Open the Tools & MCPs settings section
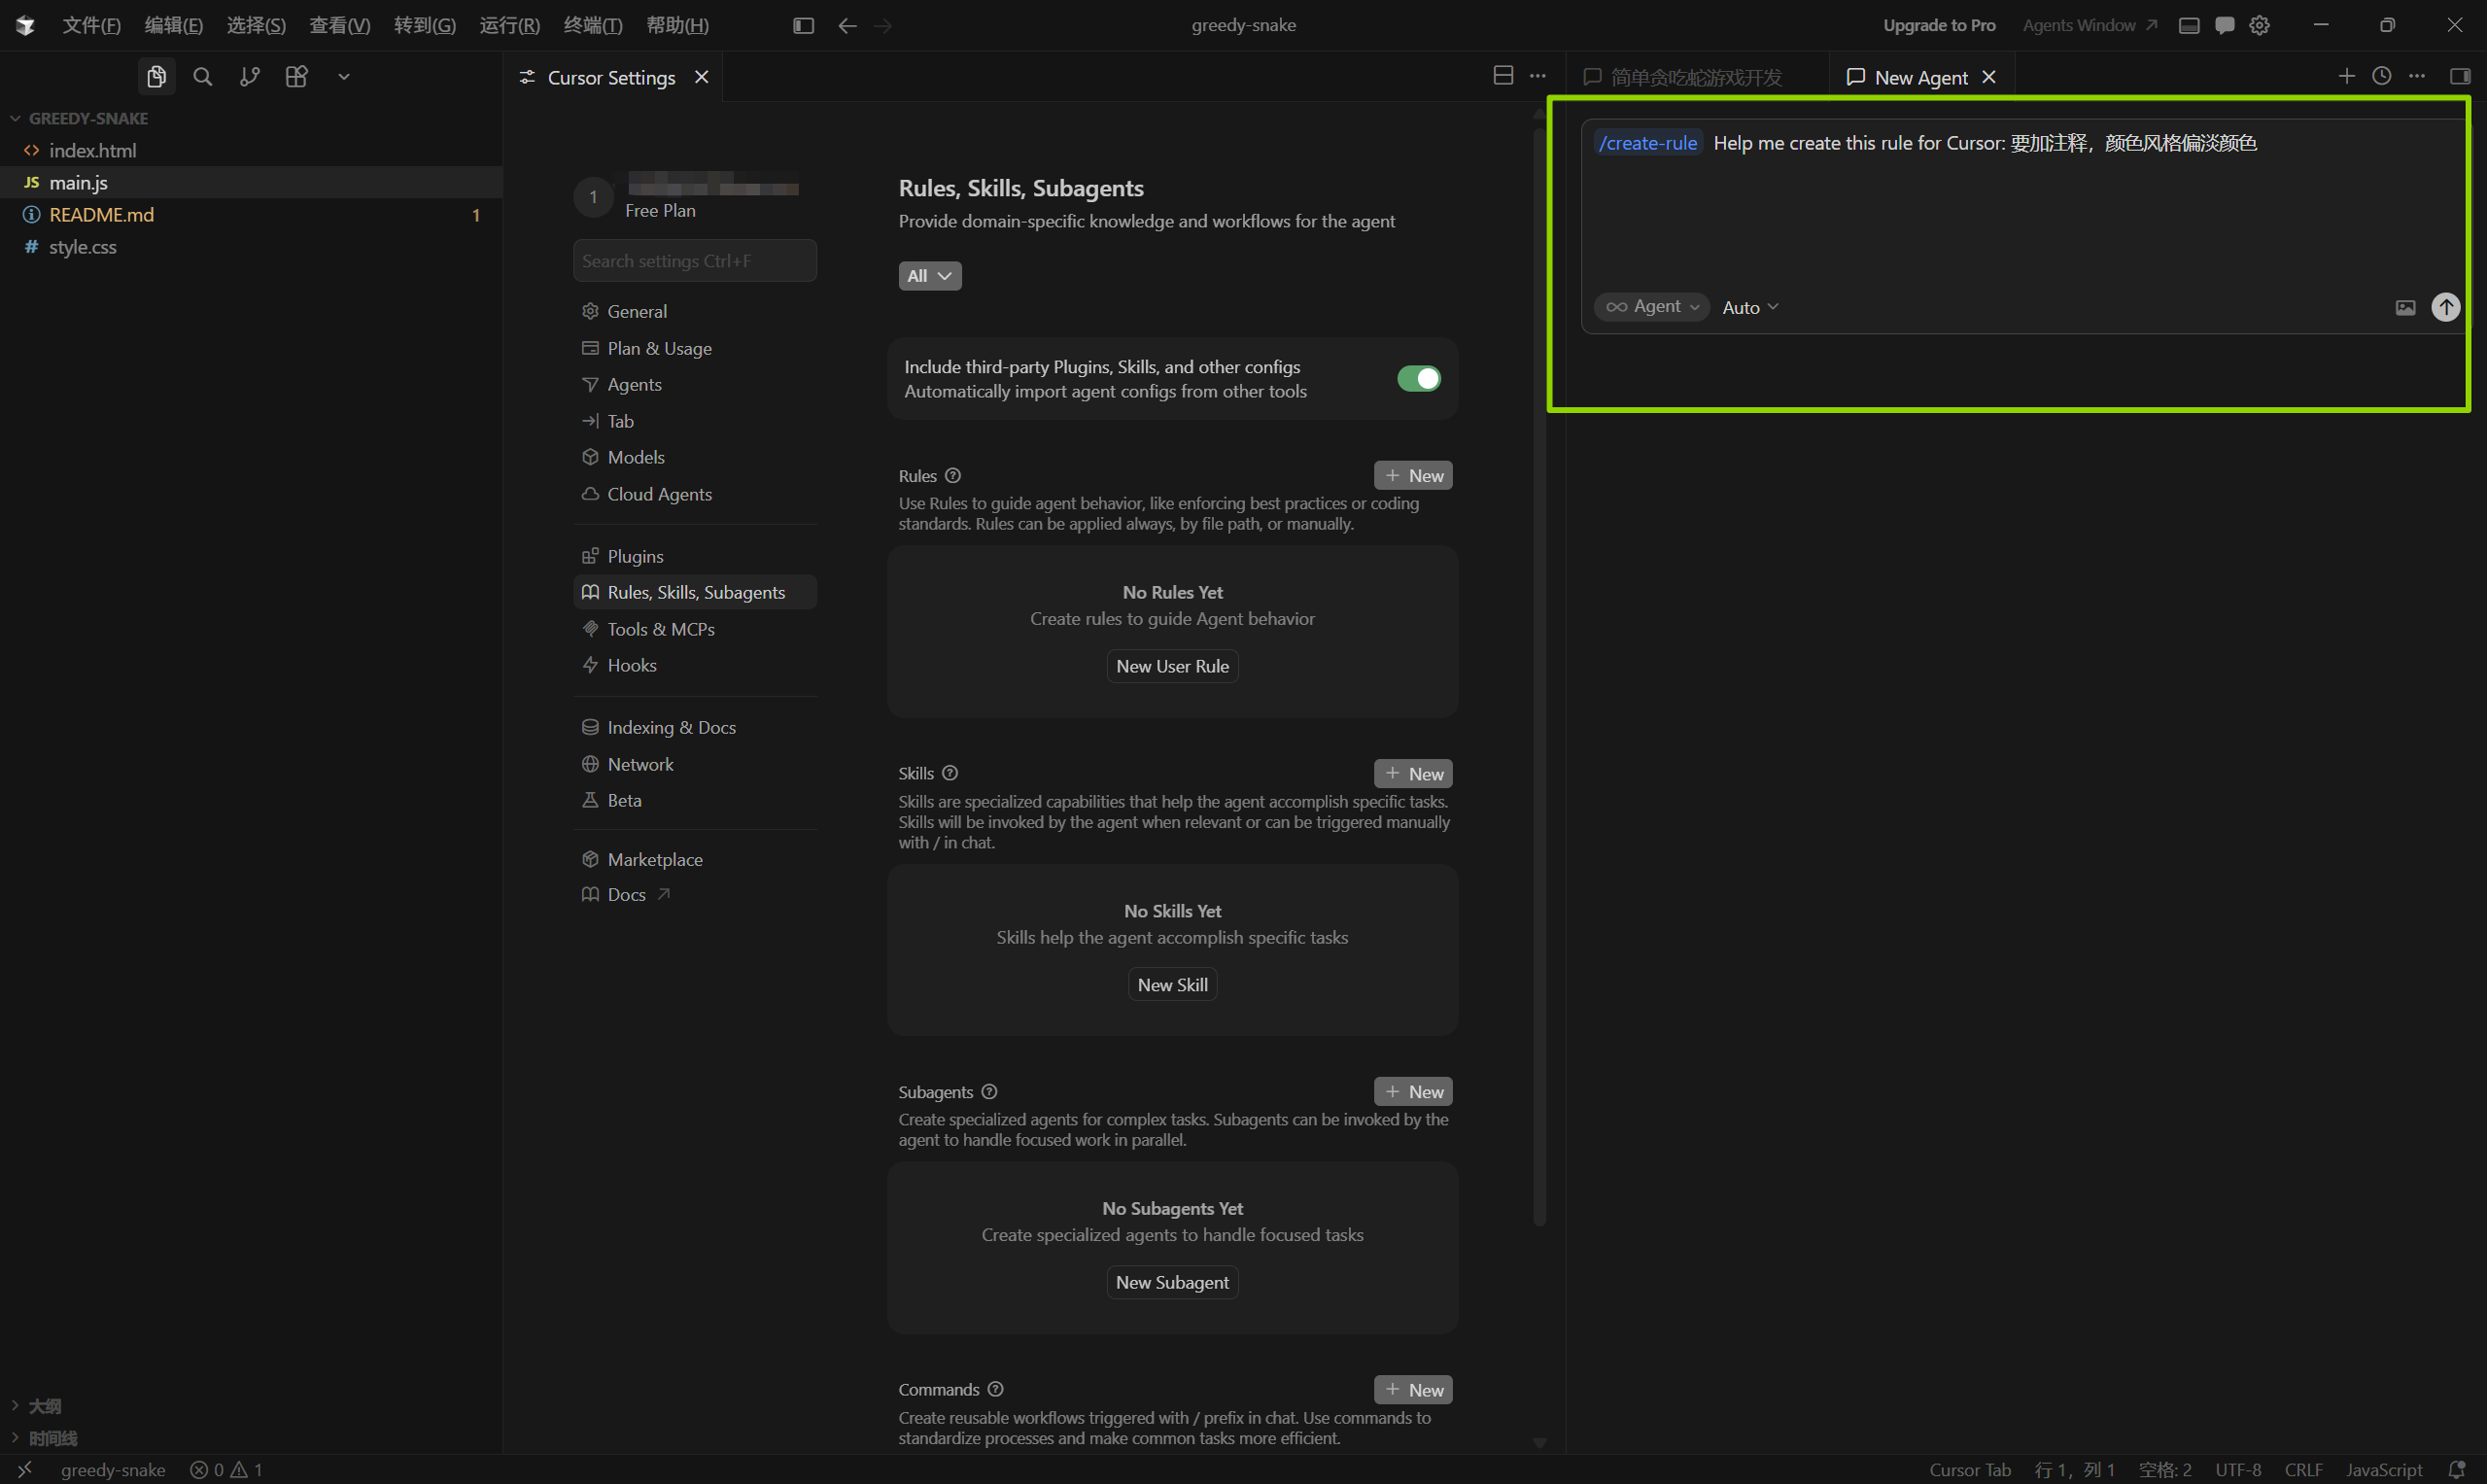Viewport: 2487px width, 1484px height. point(695,629)
